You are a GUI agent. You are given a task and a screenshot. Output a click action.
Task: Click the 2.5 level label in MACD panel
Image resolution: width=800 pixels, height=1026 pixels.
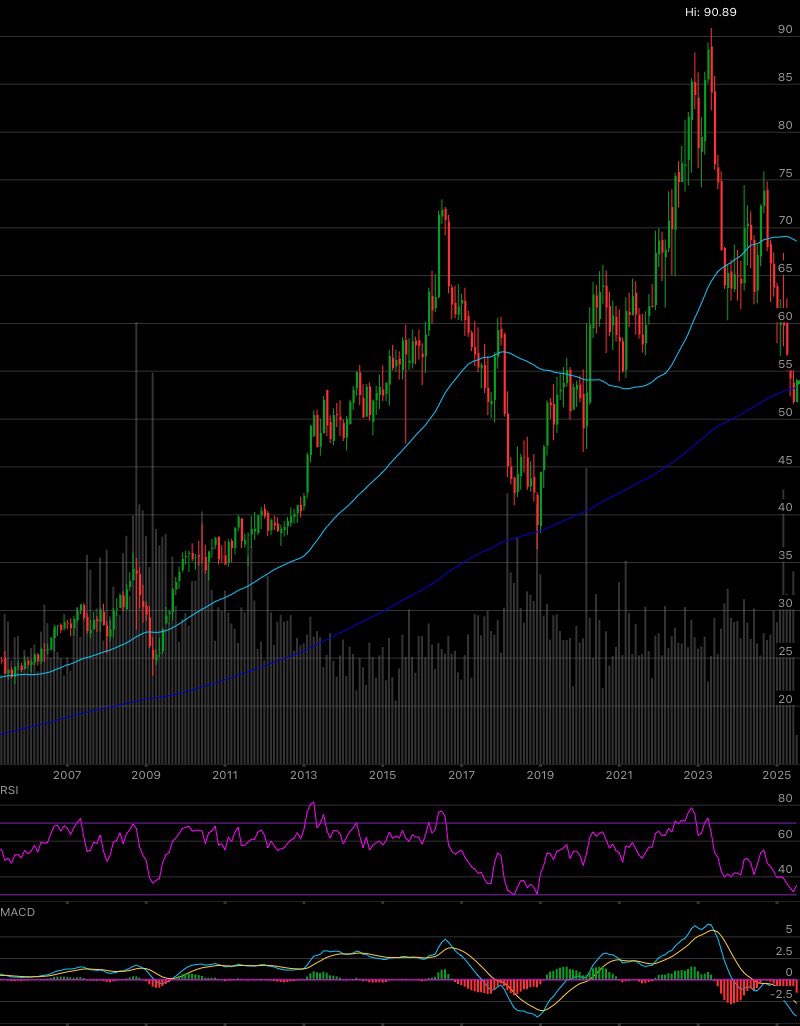coord(783,951)
